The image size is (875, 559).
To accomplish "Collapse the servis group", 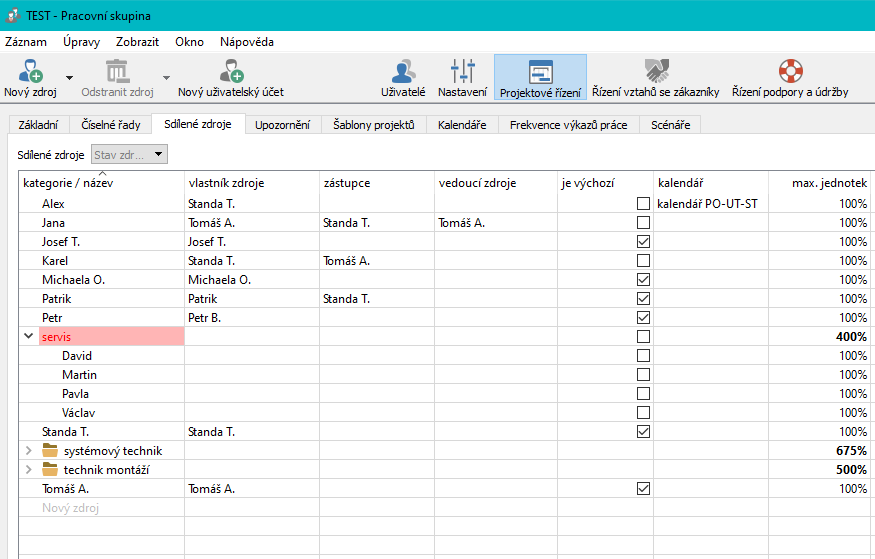I will (28, 337).
